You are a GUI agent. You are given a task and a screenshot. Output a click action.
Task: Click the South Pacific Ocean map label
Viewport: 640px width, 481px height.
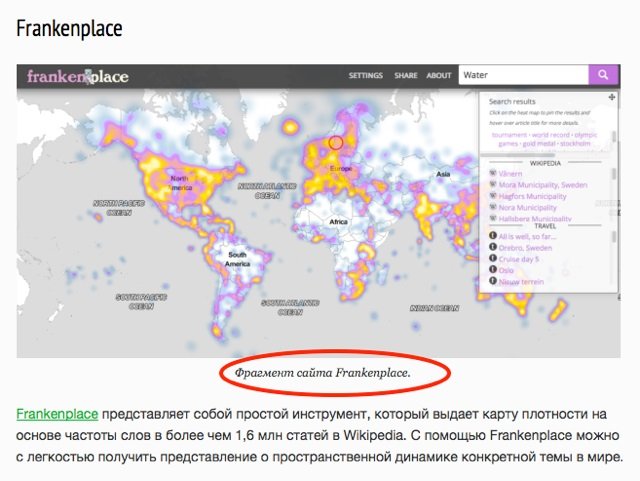(141, 301)
